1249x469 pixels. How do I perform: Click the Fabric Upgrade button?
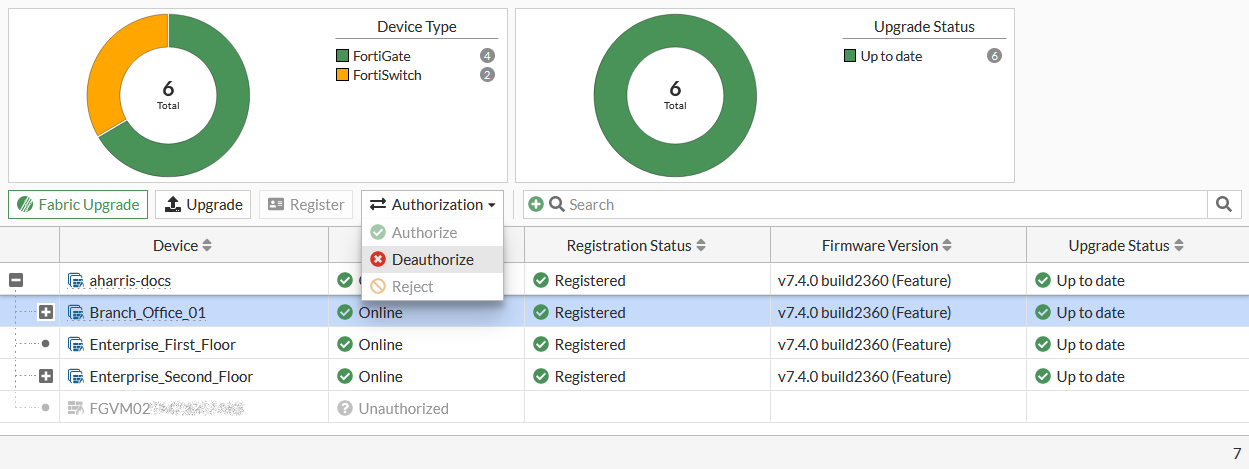coord(78,204)
